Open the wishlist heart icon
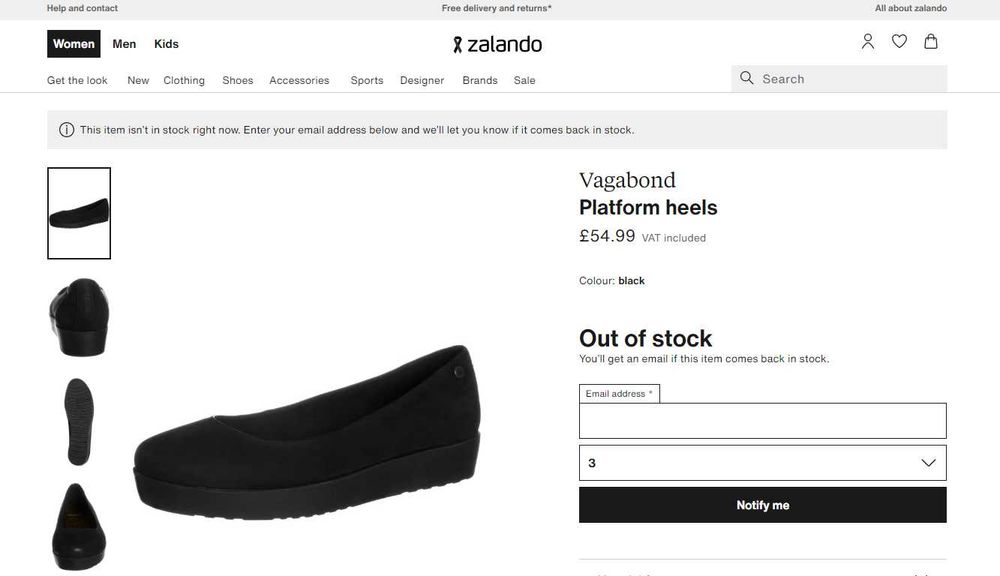Image resolution: width=1000 pixels, height=576 pixels. click(899, 42)
